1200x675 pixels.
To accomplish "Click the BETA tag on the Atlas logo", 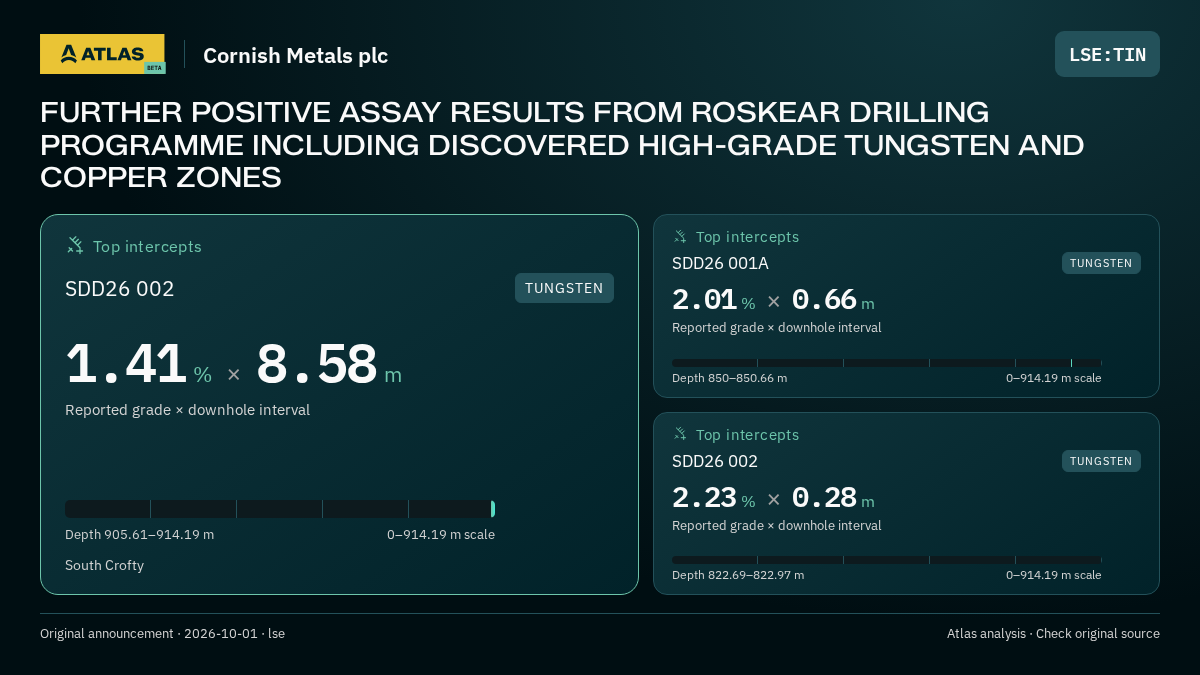I will 154,68.
